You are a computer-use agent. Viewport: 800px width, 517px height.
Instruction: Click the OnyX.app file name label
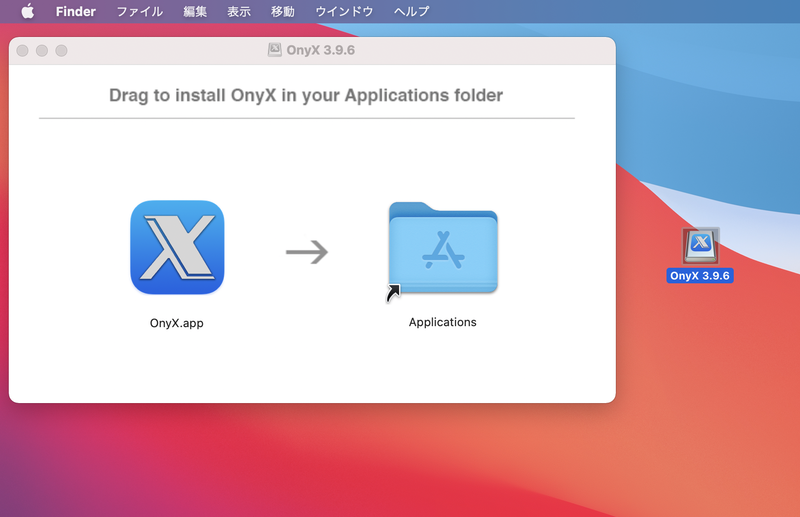pos(177,323)
